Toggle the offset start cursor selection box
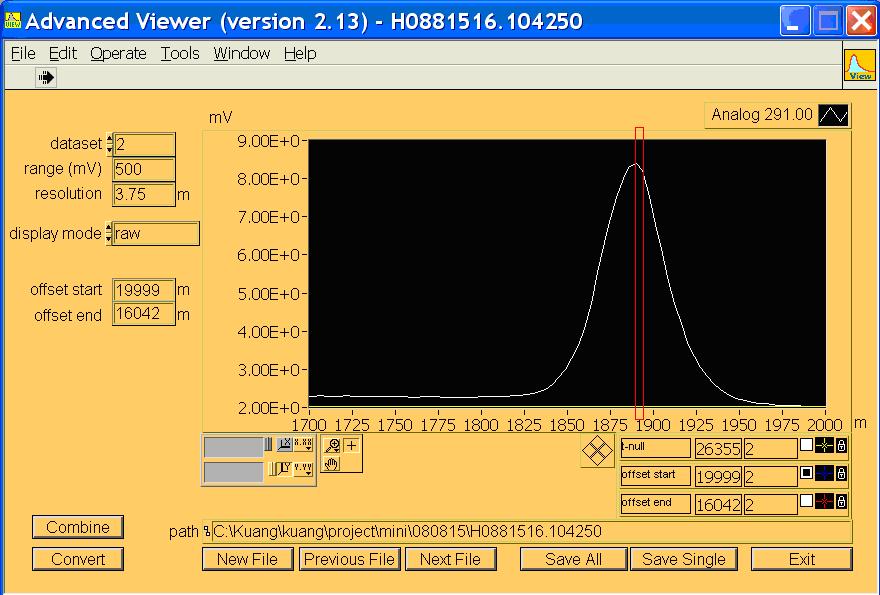 [806, 473]
